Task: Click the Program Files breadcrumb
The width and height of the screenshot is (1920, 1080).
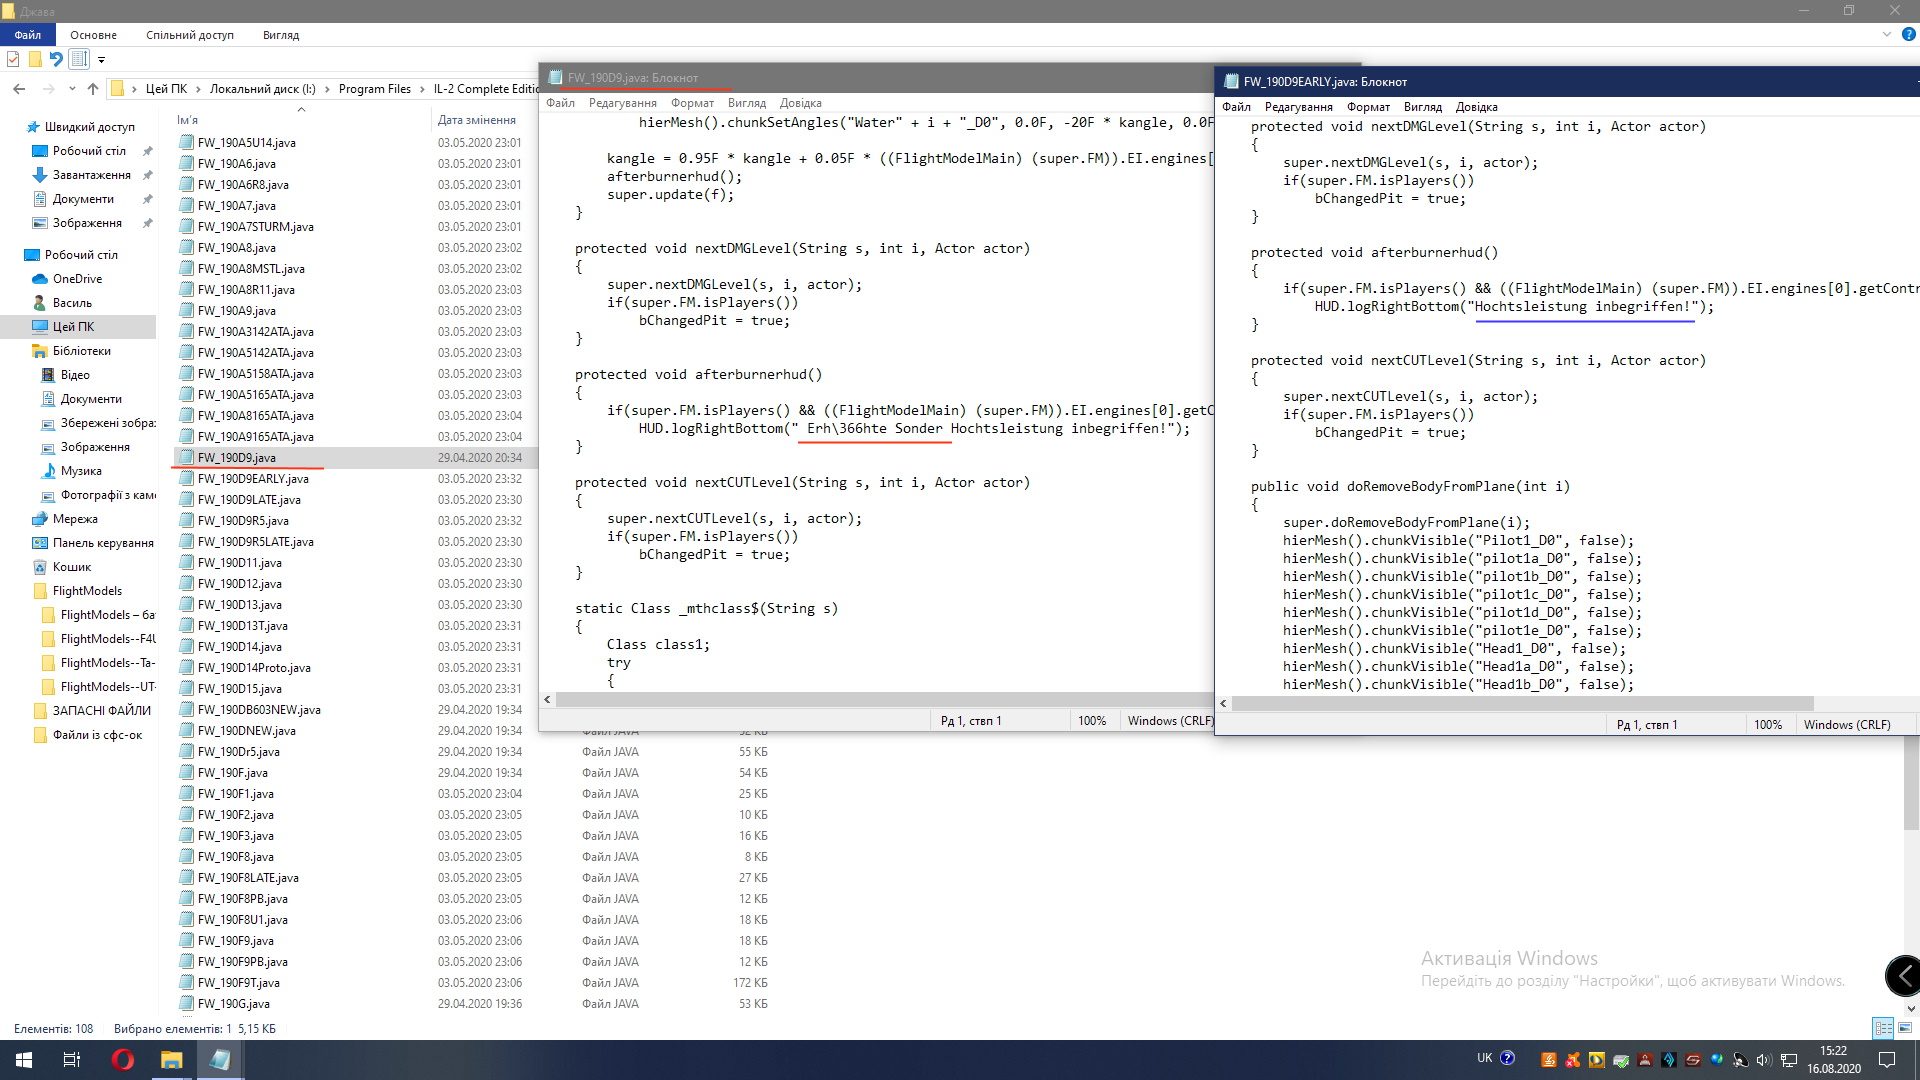Action: point(374,89)
